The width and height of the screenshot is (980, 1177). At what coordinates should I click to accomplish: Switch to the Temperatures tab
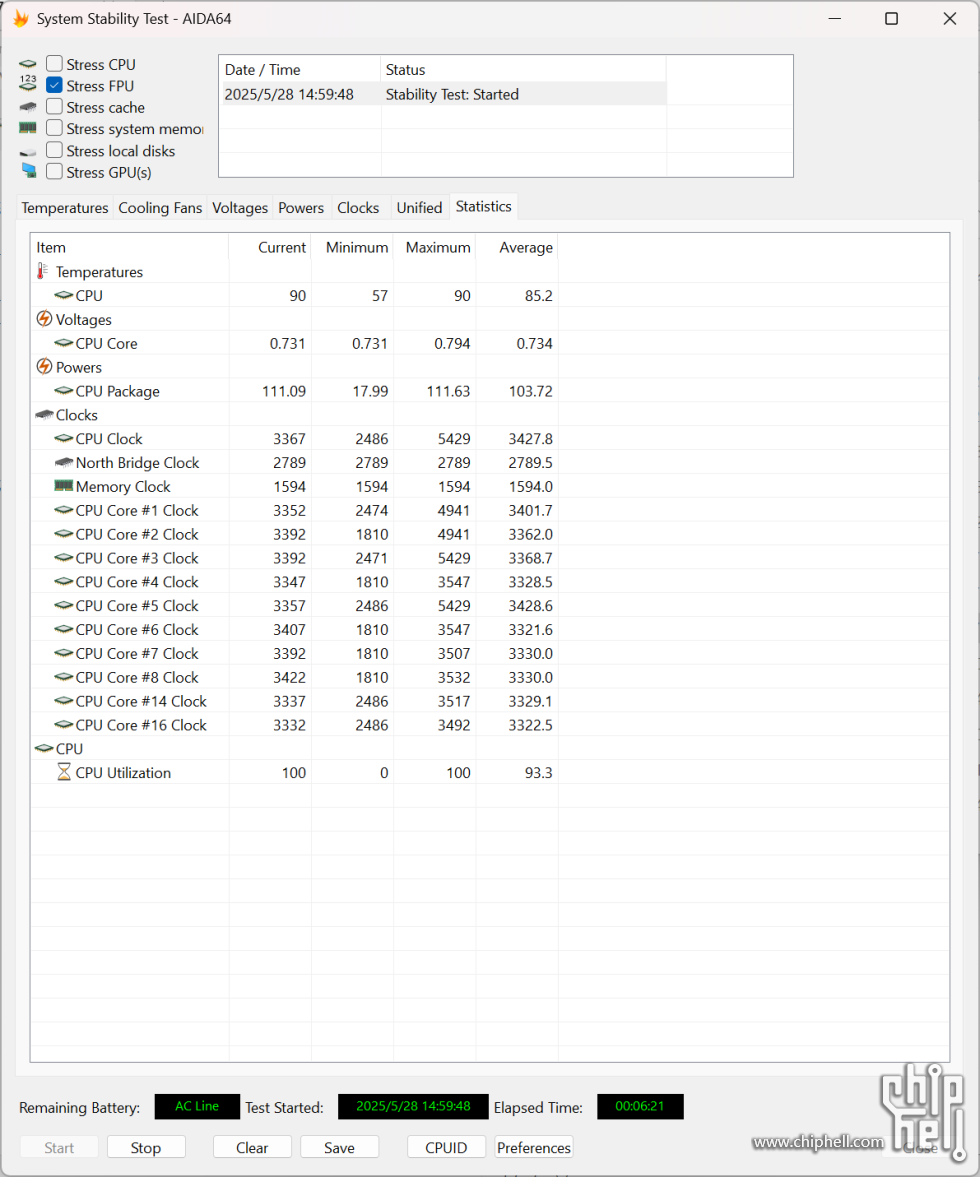[x=65, y=208]
